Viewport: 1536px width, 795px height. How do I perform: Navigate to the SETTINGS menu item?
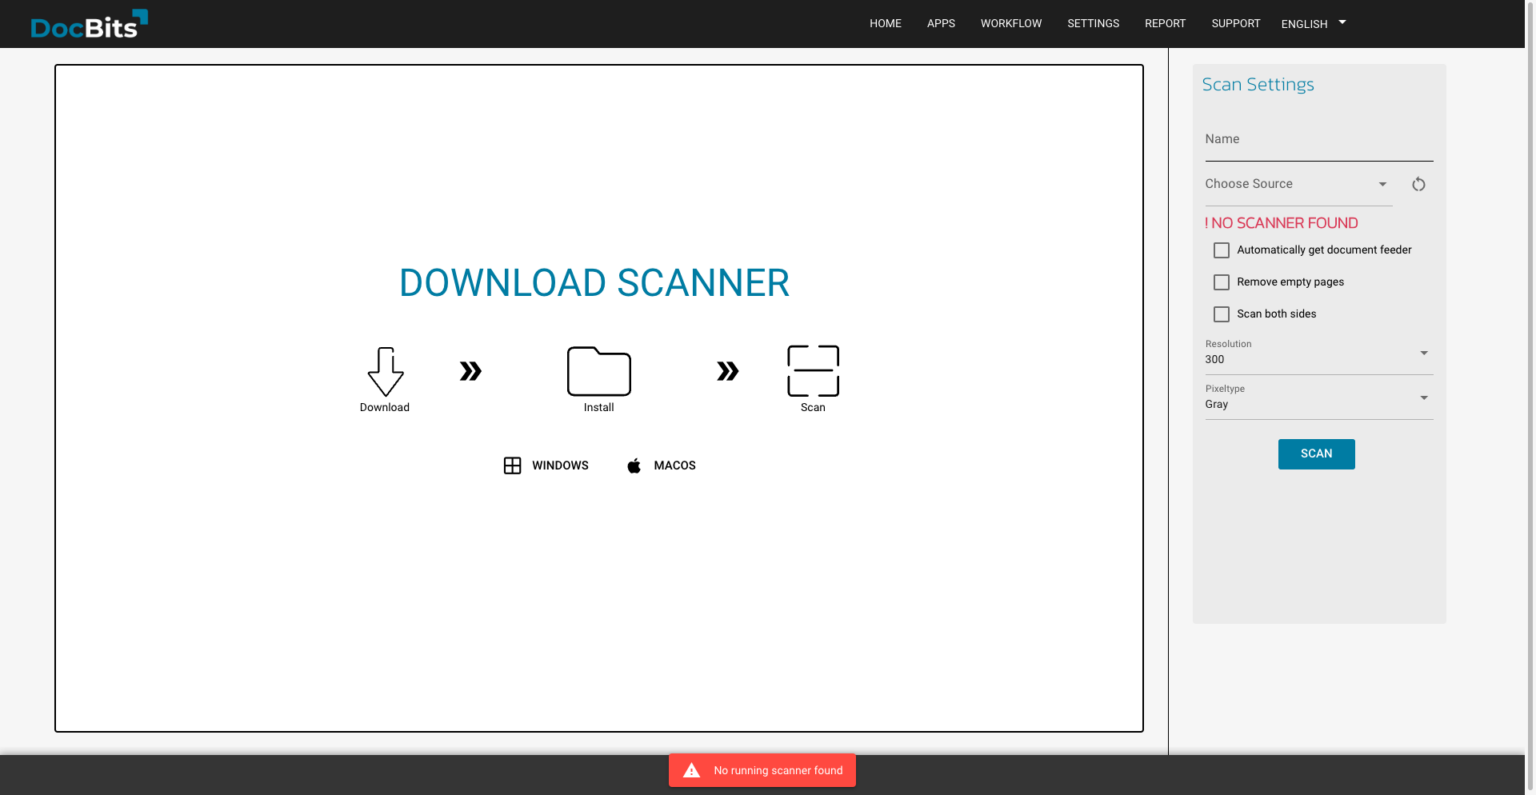[1093, 23]
